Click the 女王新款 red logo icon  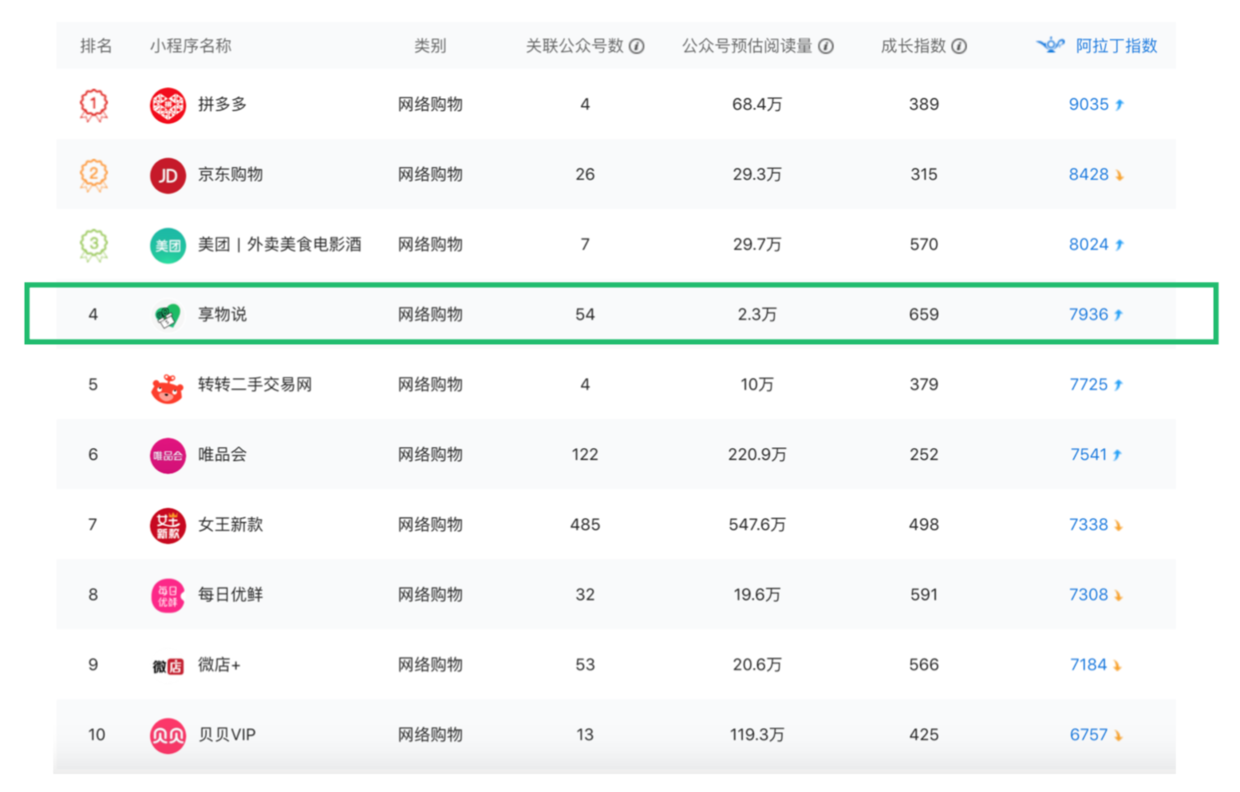[x=168, y=525]
